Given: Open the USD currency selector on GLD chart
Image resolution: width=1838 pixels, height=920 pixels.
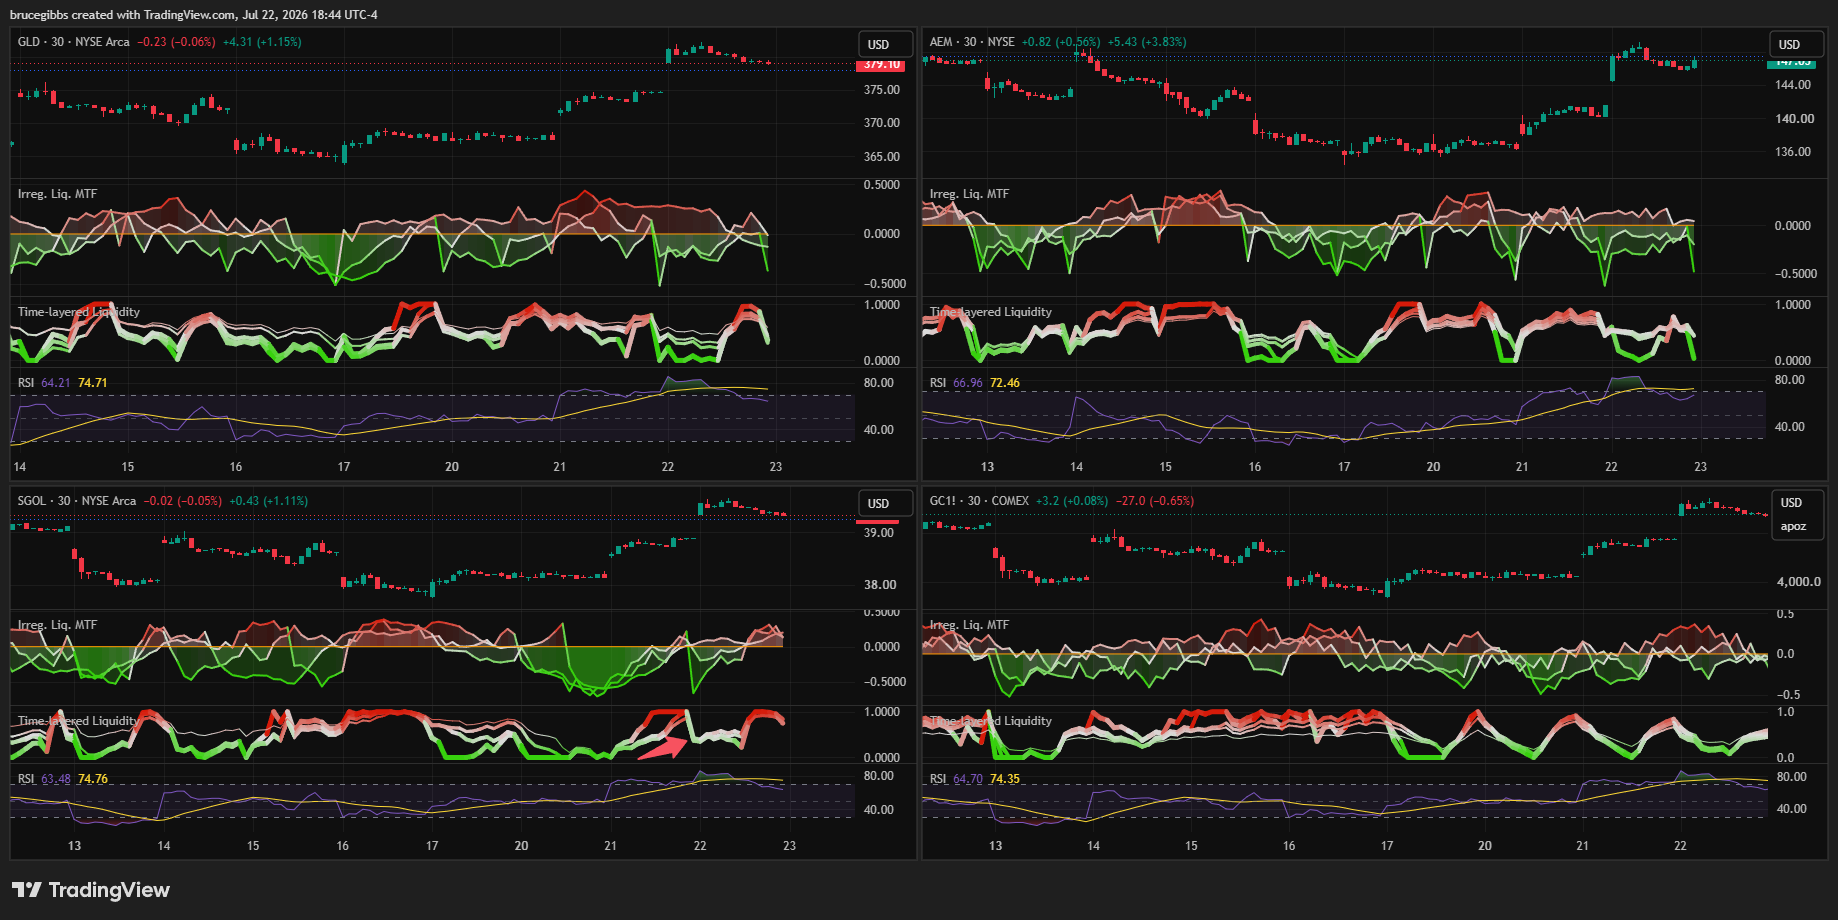Looking at the screenshot, I should click(x=886, y=44).
